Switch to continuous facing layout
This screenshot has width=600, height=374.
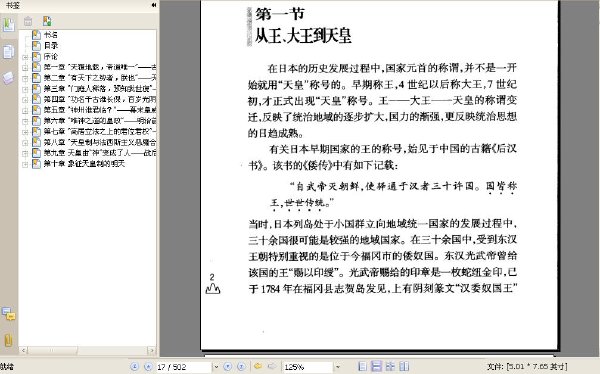coord(390,366)
